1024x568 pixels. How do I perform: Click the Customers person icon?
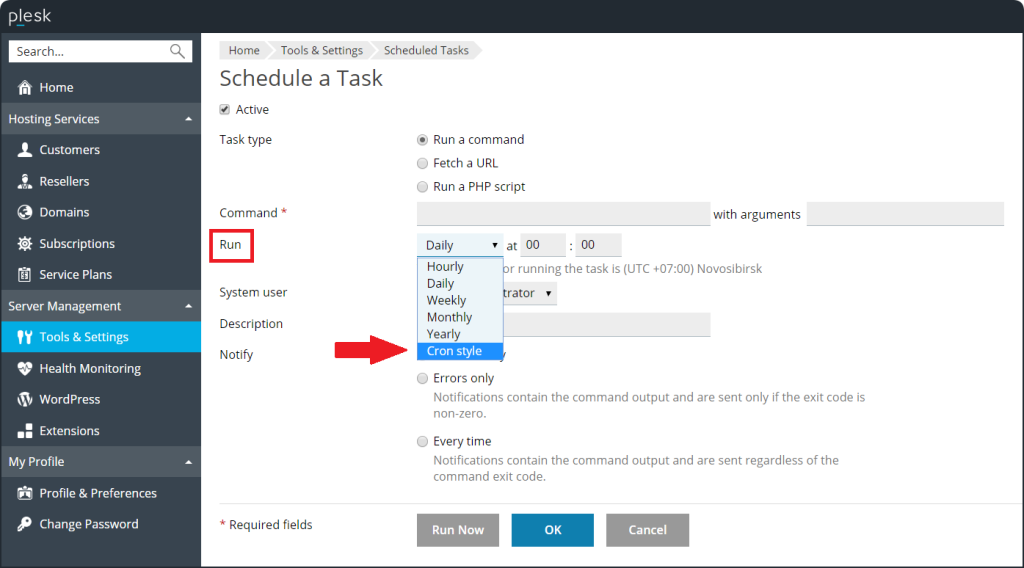click(x=25, y=150)
